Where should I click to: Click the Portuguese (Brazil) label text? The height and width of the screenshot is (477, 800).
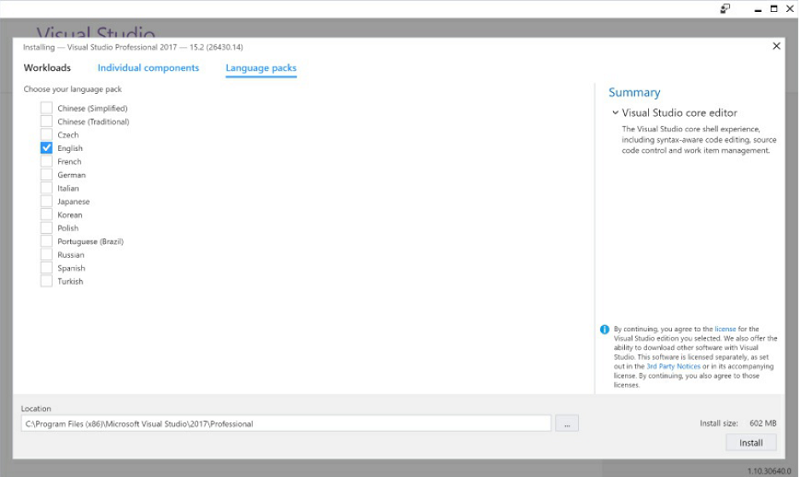[90, 241]
